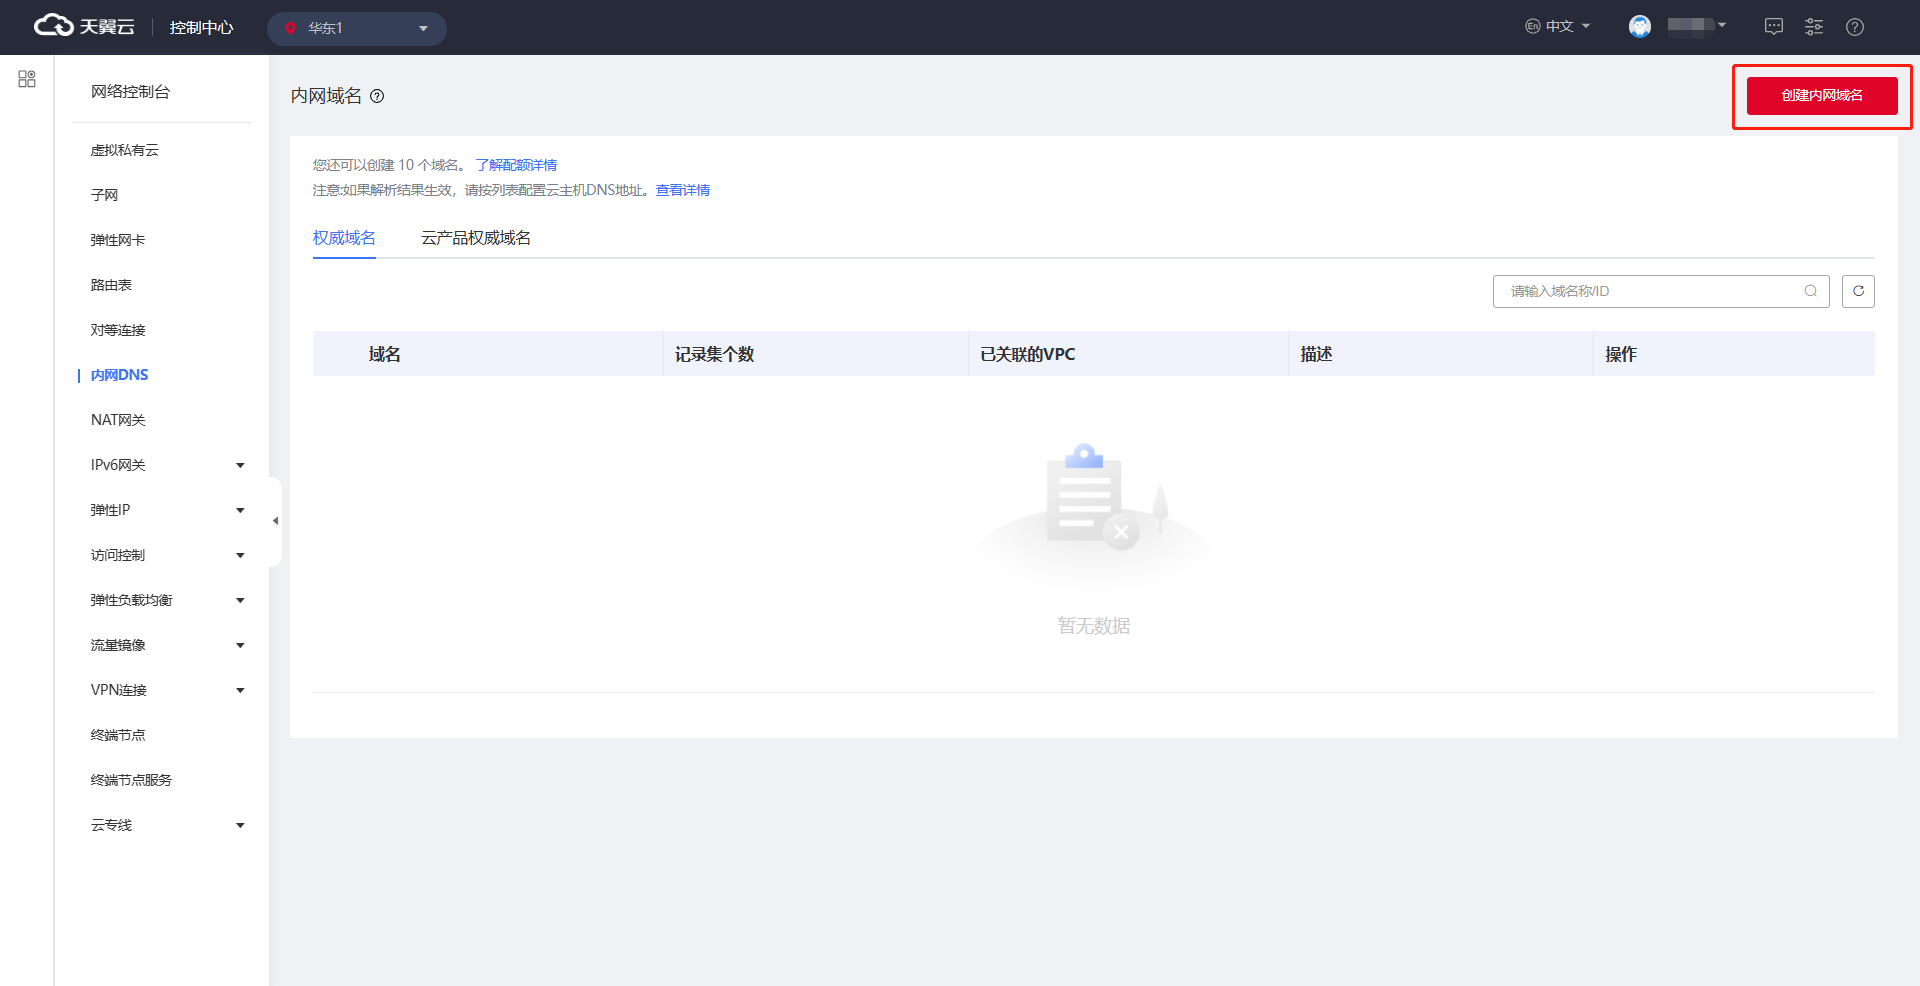The height and width of the screenshot is (986, 1920).
Task: Focus the domain name/ID search field
Action: pyautogui.click(x=1650, y=291)
